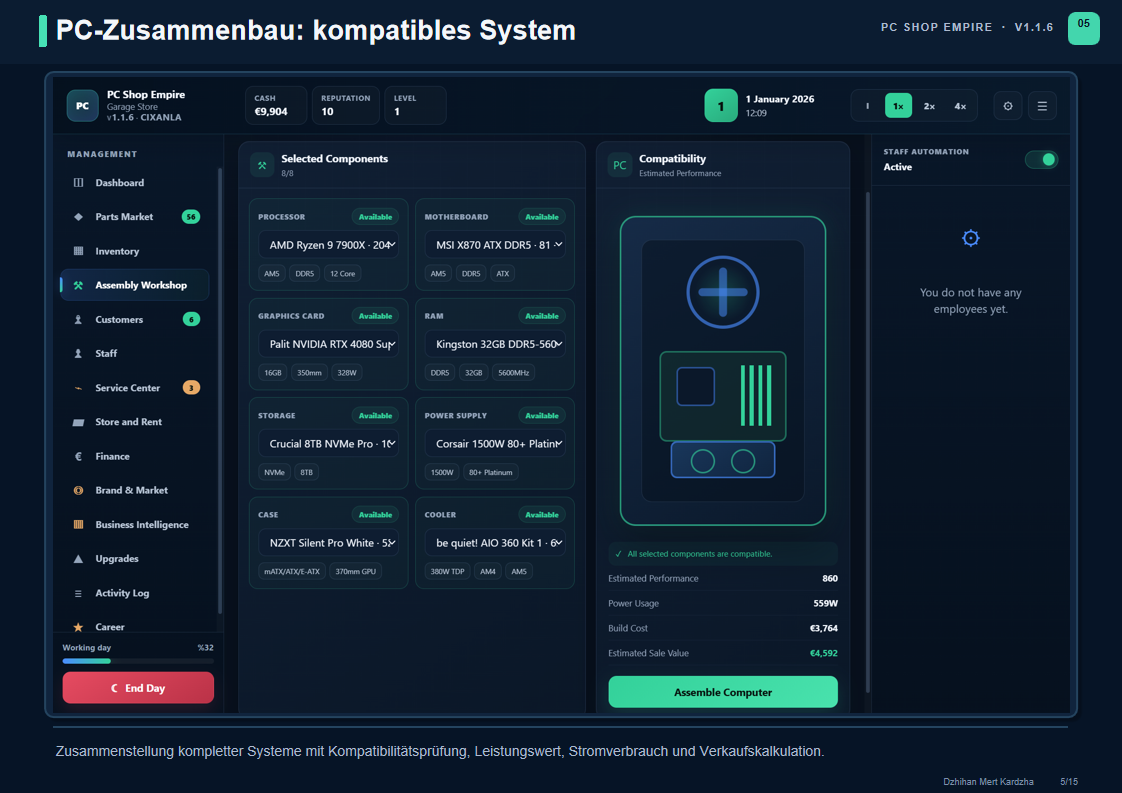Image resolution: width=1122 pixels, height=793 pixels.
Task: Click the Parts Market diamond icon
Action: click(x=79, y=217)
